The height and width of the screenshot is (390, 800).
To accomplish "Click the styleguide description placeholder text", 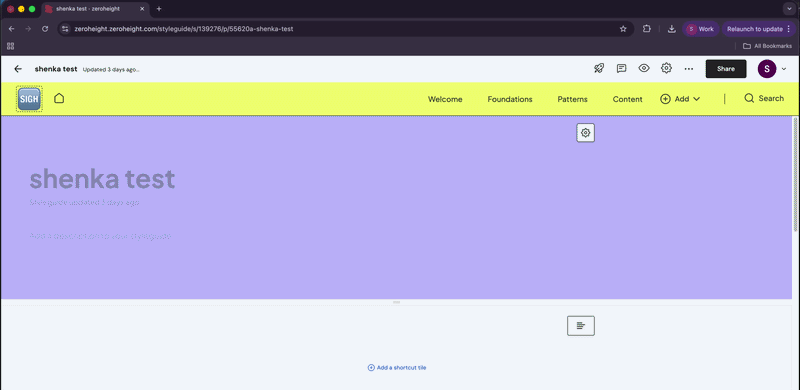I will 100,236.
